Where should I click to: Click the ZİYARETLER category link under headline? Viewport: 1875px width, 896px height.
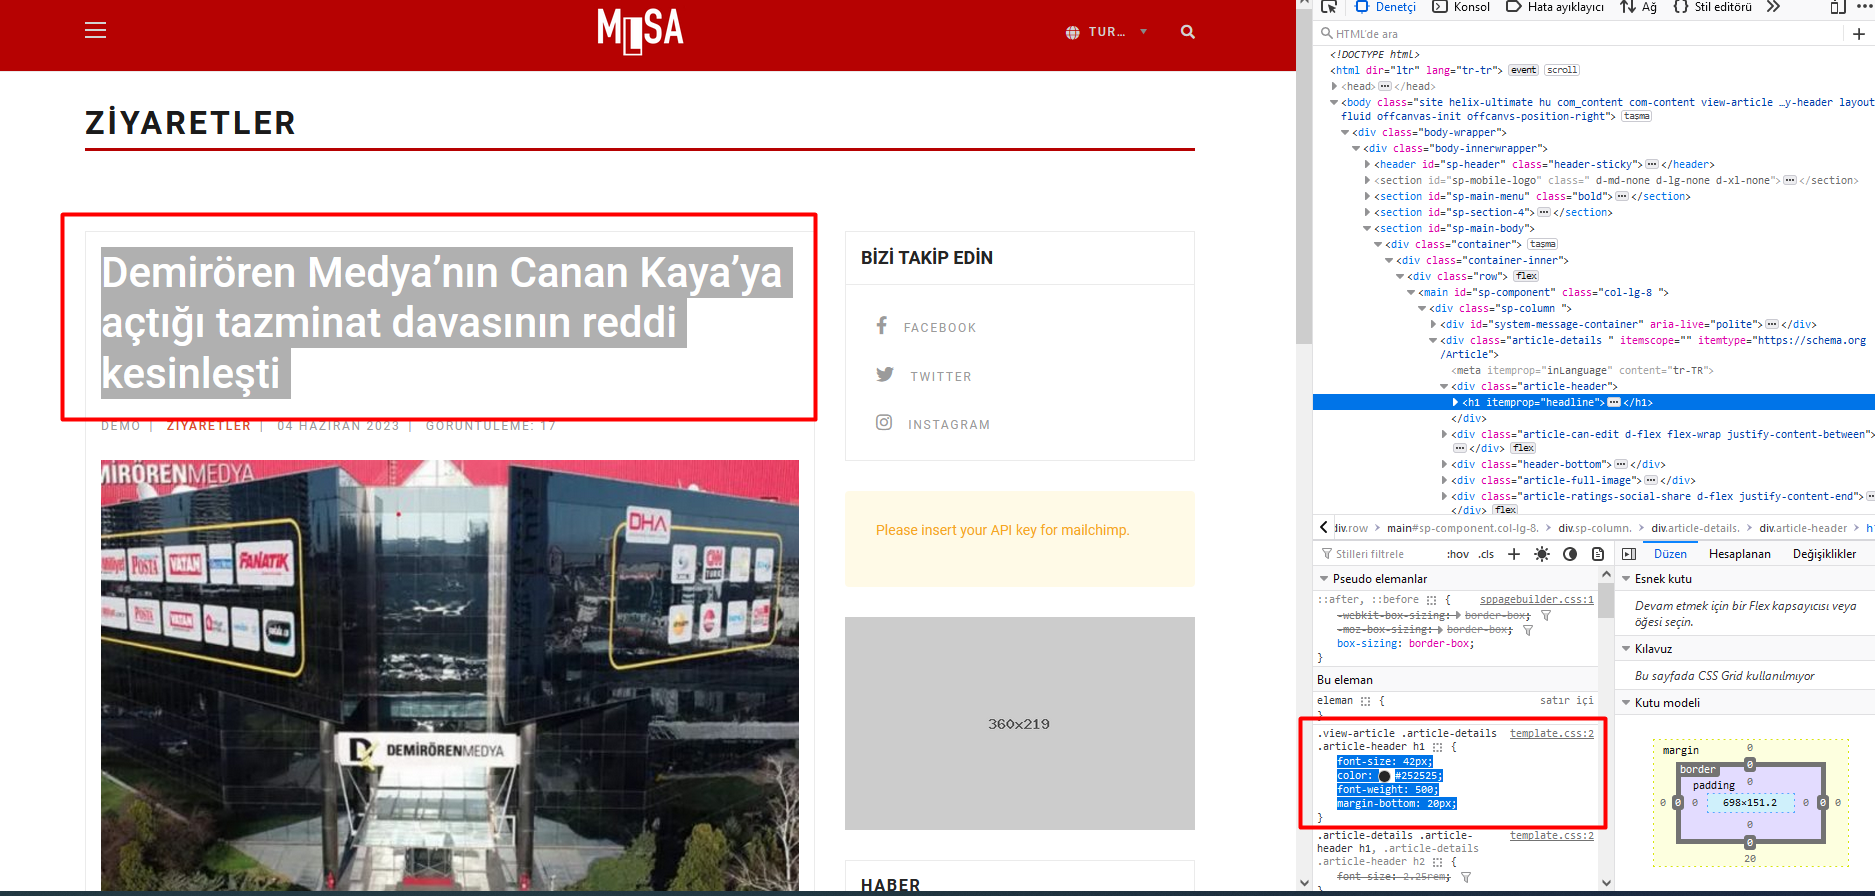click(209, 426)
